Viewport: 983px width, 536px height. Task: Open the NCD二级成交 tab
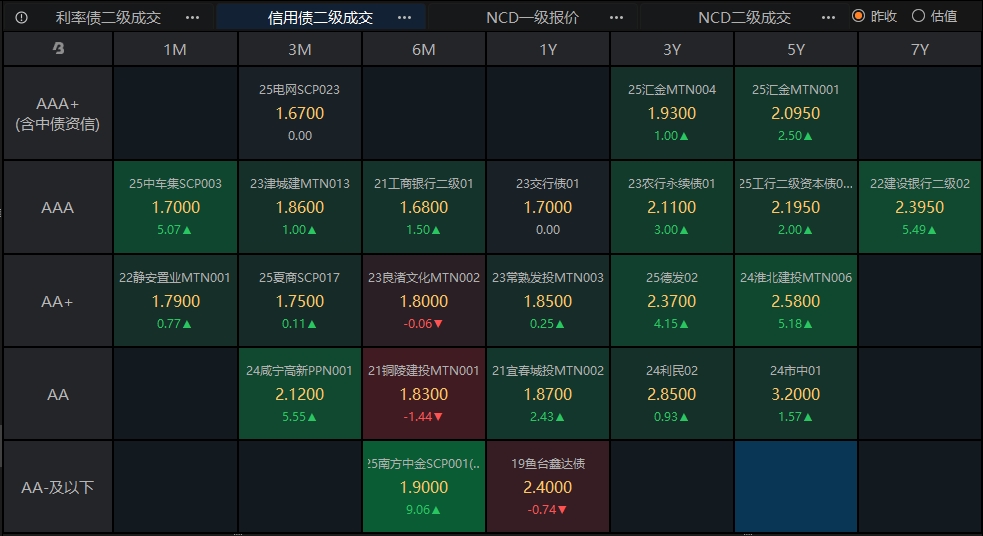[x=744, y=17]
